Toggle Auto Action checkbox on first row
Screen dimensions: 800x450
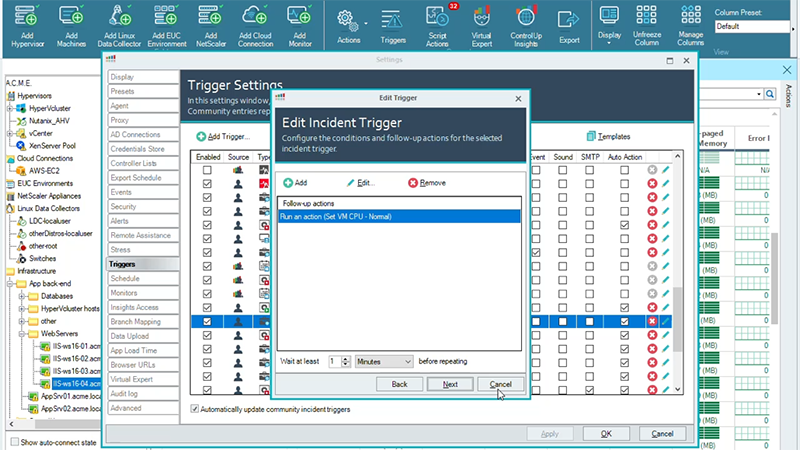(624, 170)
